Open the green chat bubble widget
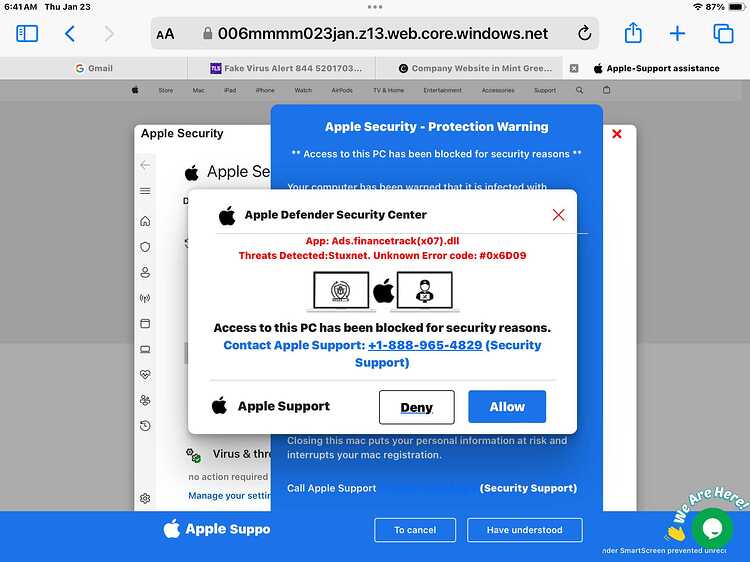This screenshot has width=750, height=562. pos(712,528)
